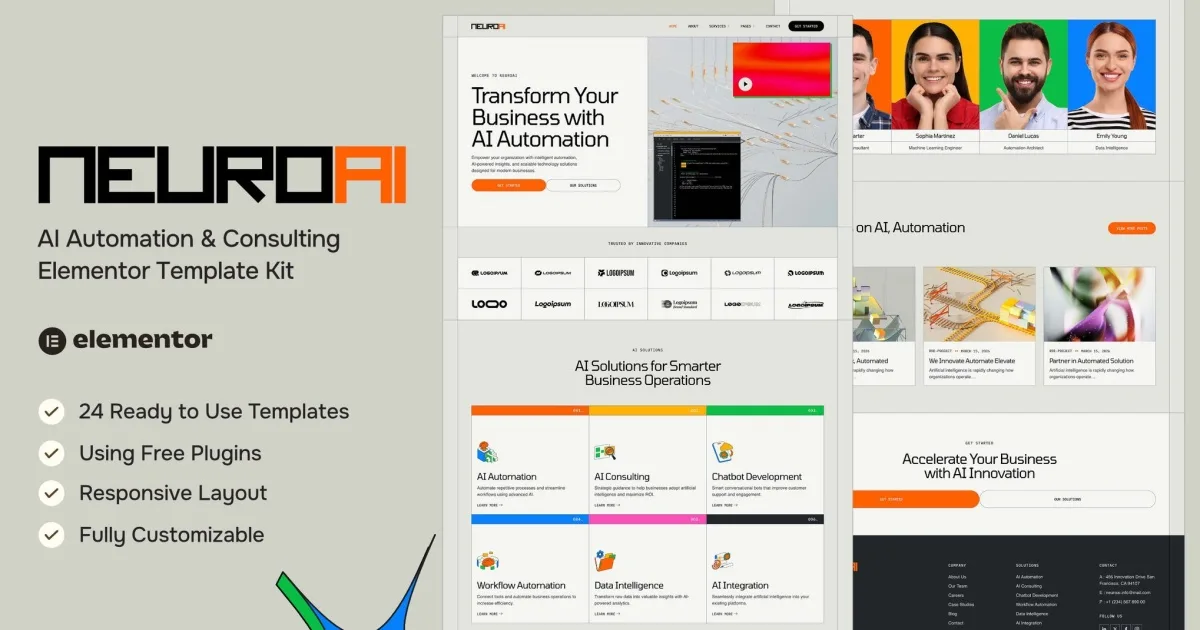The height and width of the screenshot is (630, 1200).
Task: Click the About Us footer link
Action: click(957, 577)
